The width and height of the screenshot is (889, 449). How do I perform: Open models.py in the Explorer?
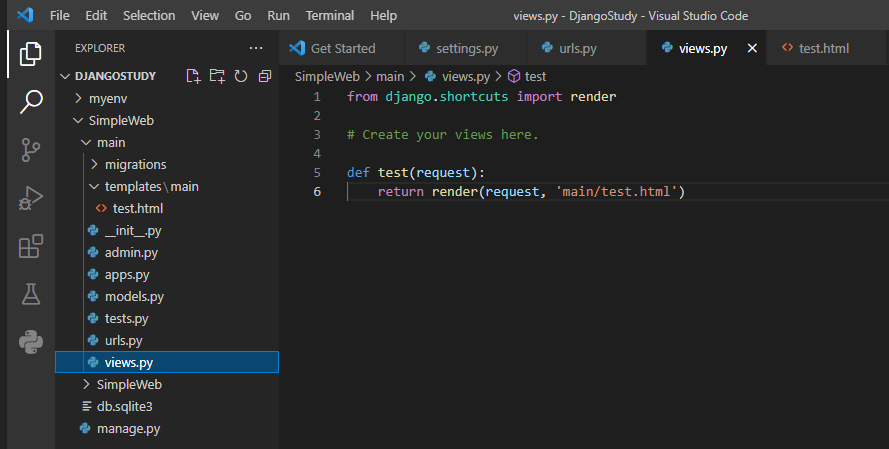(x=167, y=296)
